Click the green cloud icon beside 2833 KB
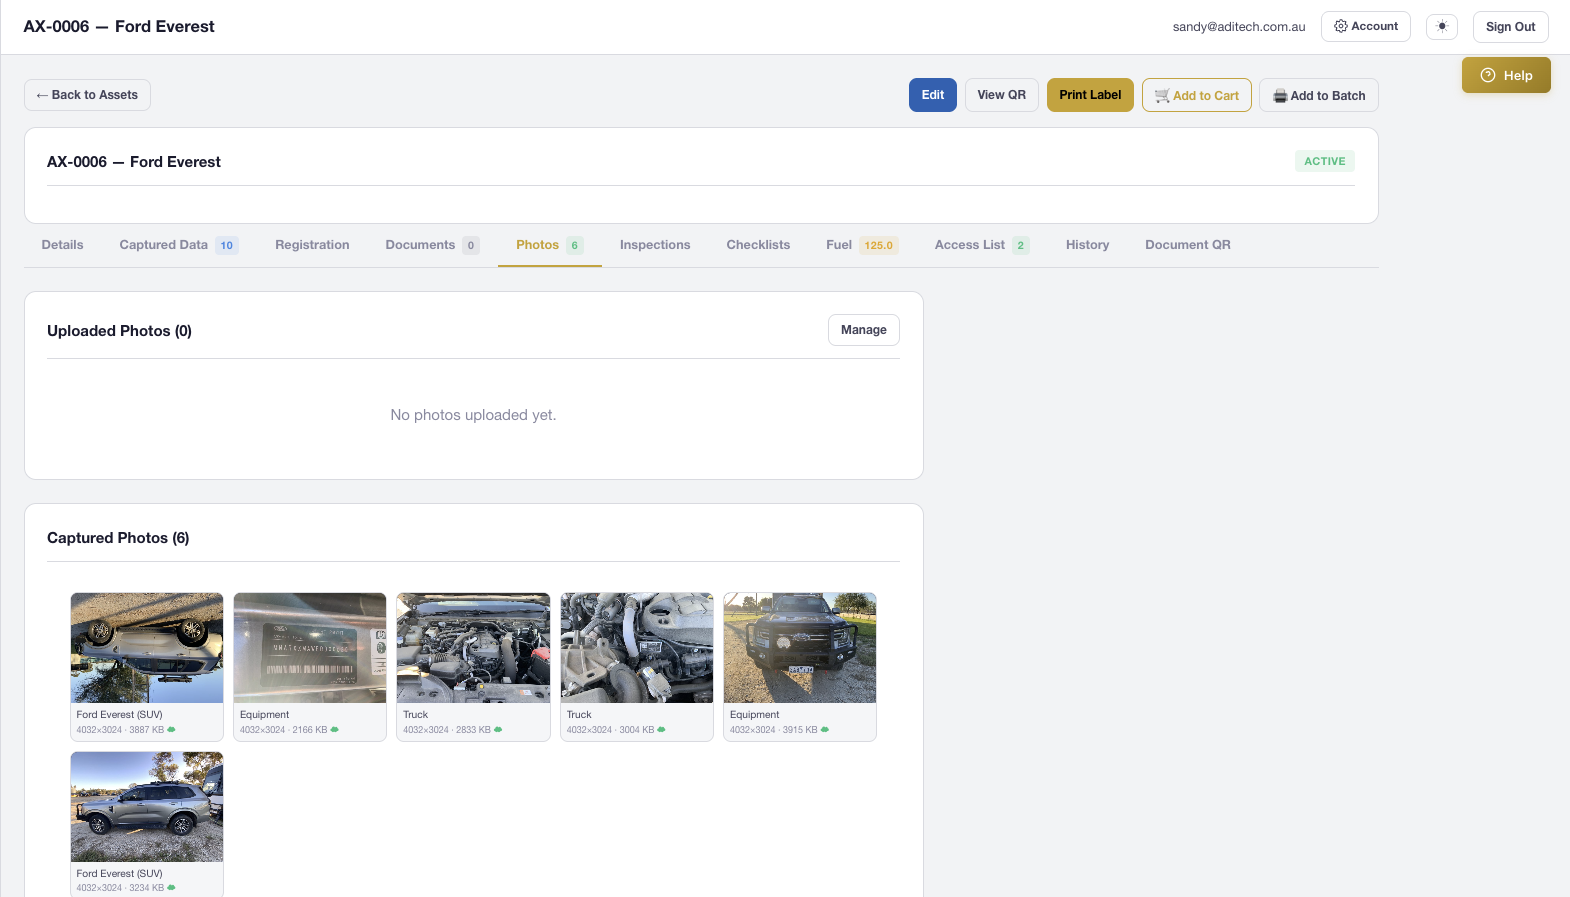This screenshot has width=1570, height=897. point(498,730)
